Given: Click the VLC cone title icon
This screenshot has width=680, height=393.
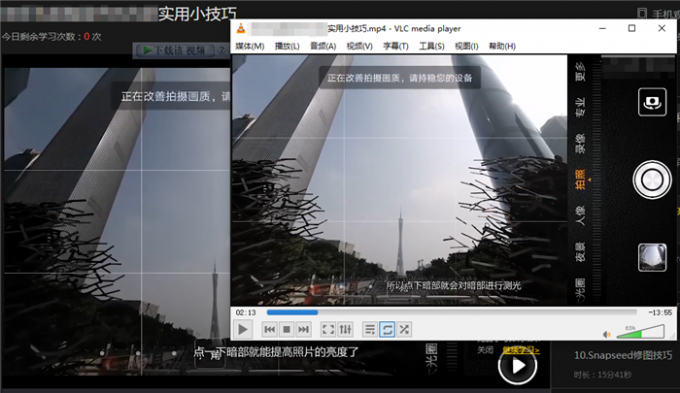Looking at the screenshot, I should click(x=241, y=29).
